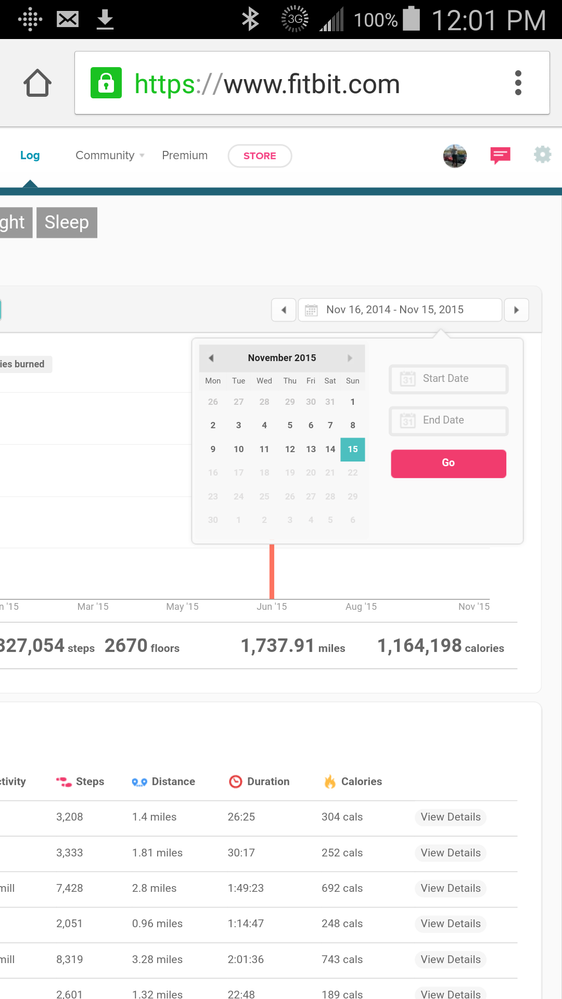Go to the previous date range arrow
This screenshot has height=999, width=562.
(x=284, y=310)
